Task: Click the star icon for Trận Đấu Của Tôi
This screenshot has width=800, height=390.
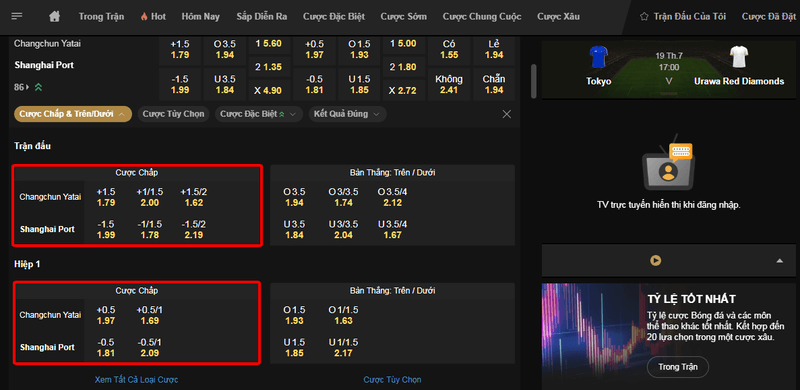Action: [644, 16]
